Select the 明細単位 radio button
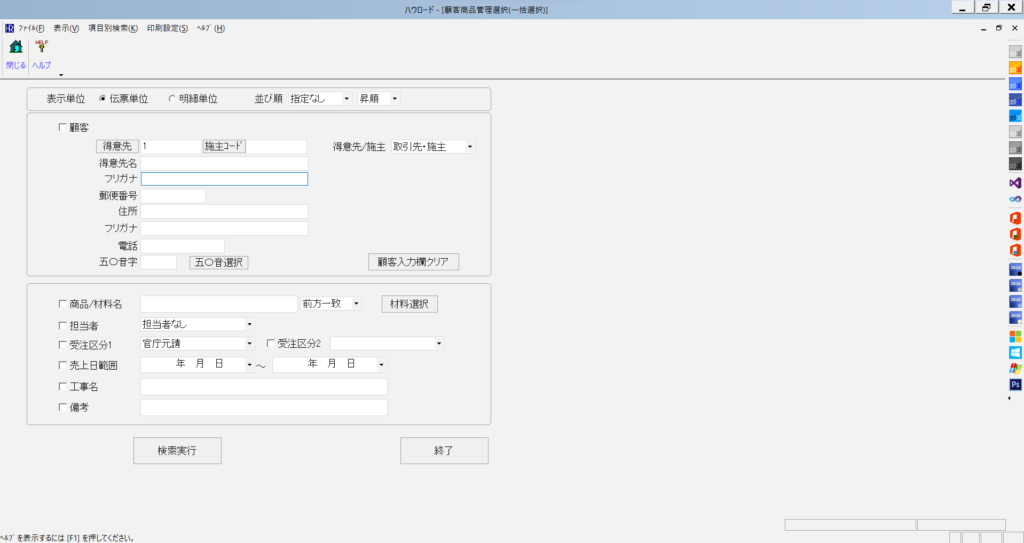This screenshot has width=1024, height=543. [171, 99]
